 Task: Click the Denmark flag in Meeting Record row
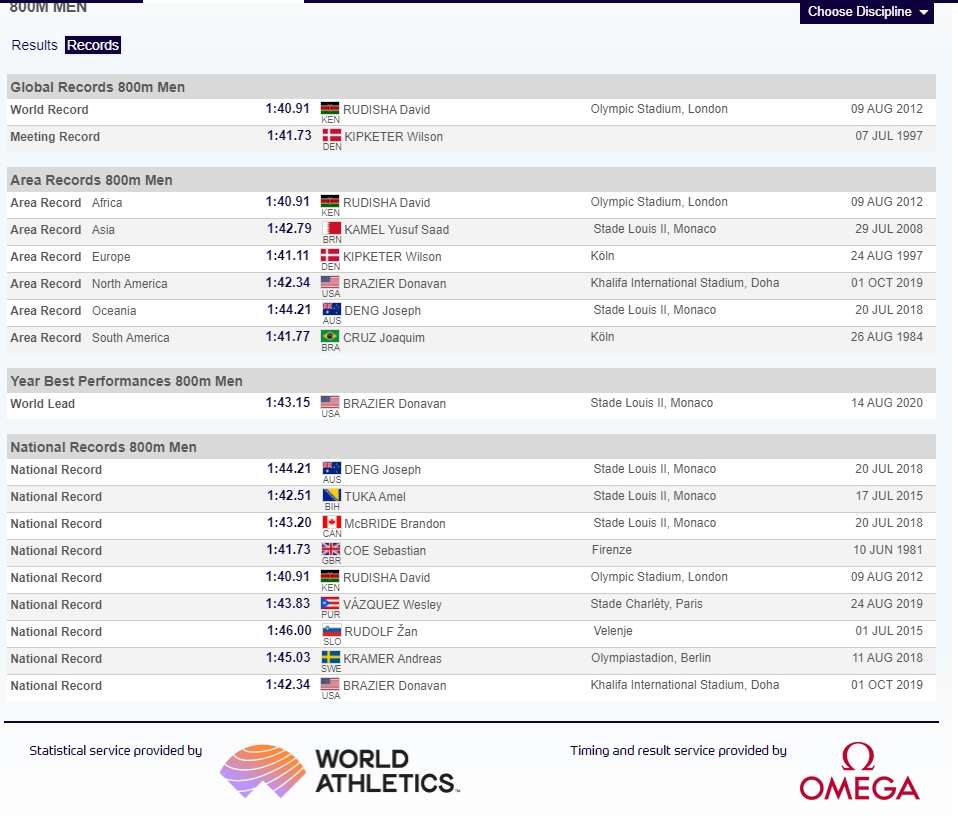(x=330, y=135)
